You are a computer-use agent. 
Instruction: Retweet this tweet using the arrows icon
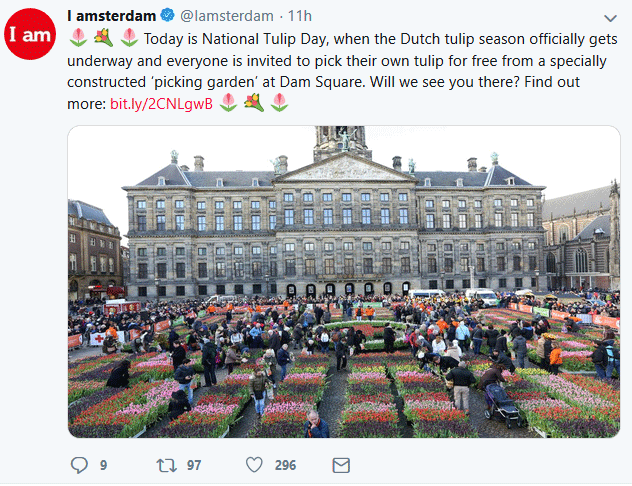[167, 465]
